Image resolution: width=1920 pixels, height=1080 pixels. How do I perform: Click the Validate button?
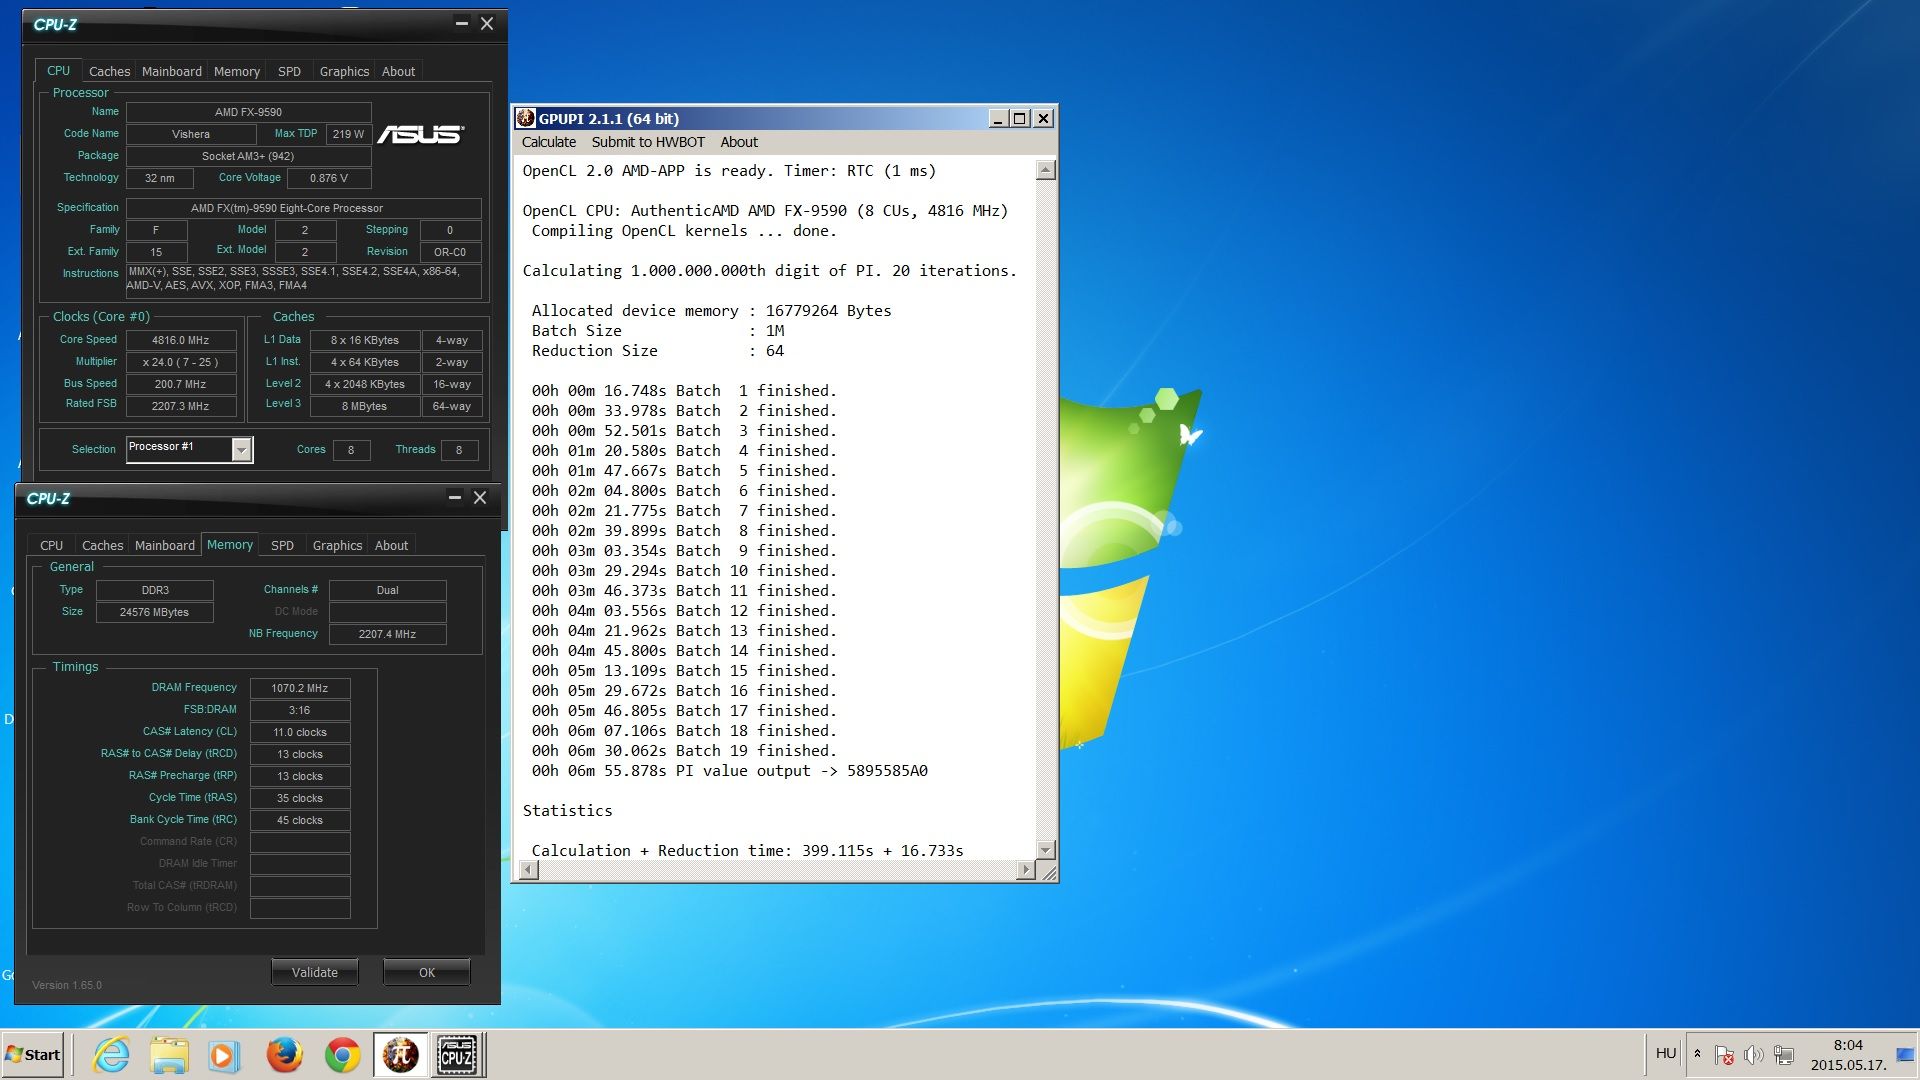(314, 972)
